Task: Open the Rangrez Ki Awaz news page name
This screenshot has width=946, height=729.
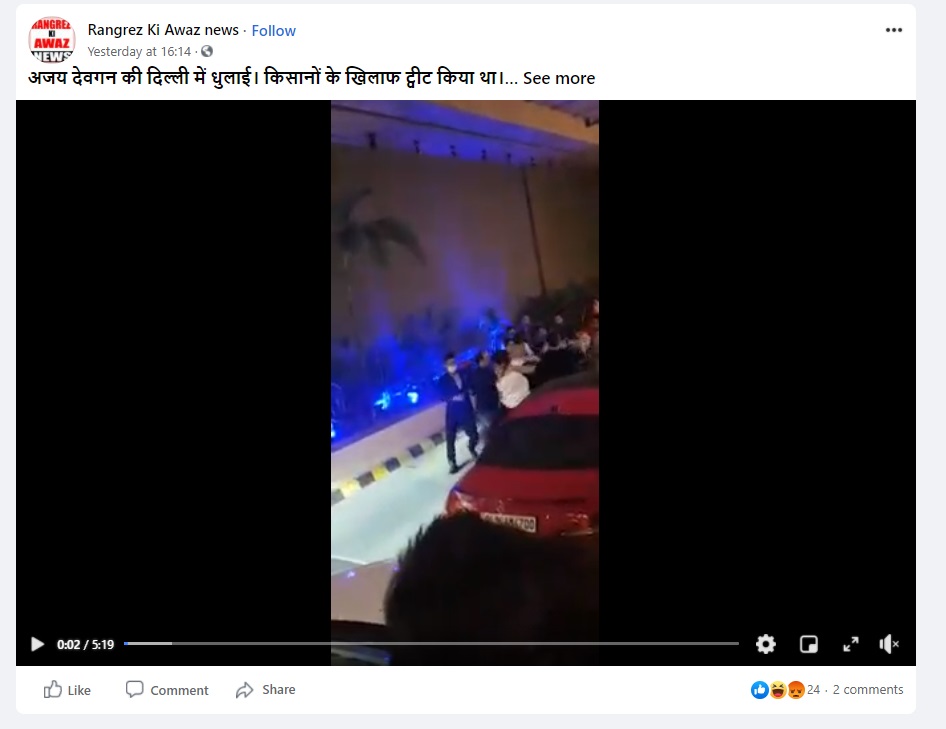Action: (x=163, y=30)
